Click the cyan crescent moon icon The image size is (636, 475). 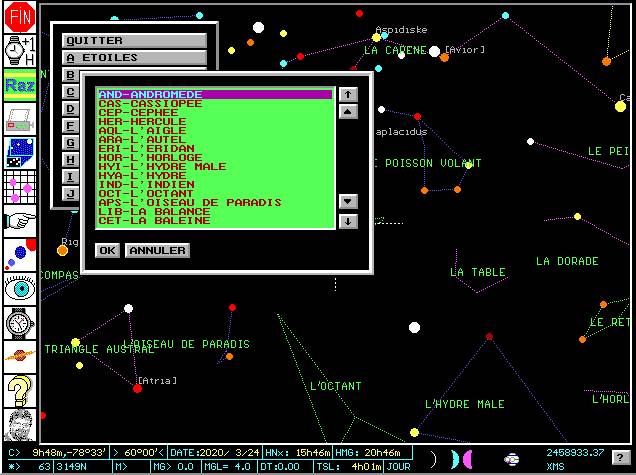456,459
